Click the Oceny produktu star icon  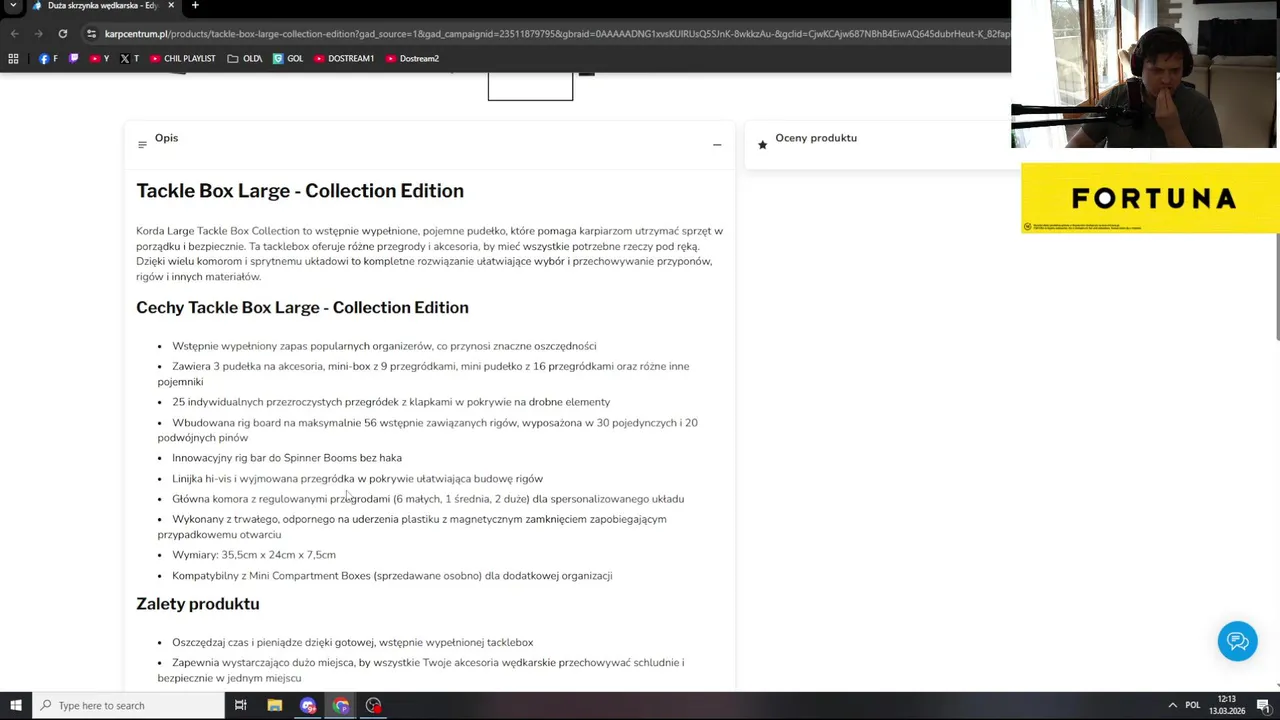pos(762,145)
